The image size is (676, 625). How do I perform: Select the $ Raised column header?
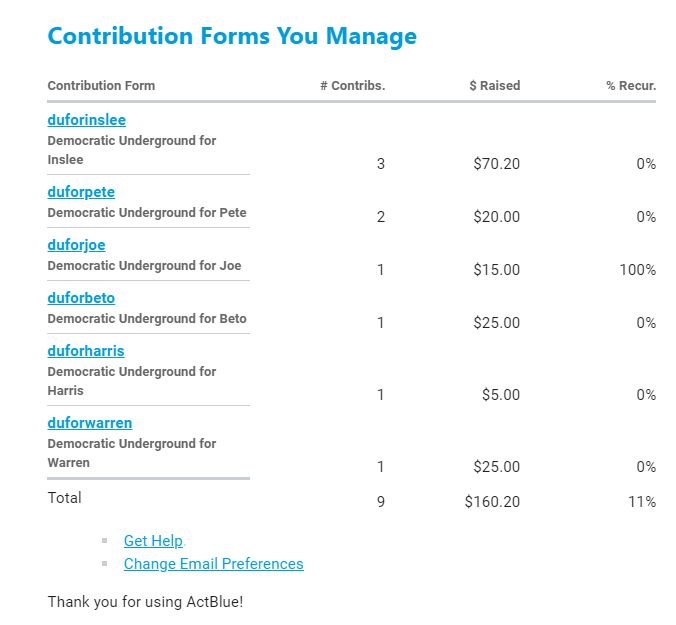(x=494, y=86)
